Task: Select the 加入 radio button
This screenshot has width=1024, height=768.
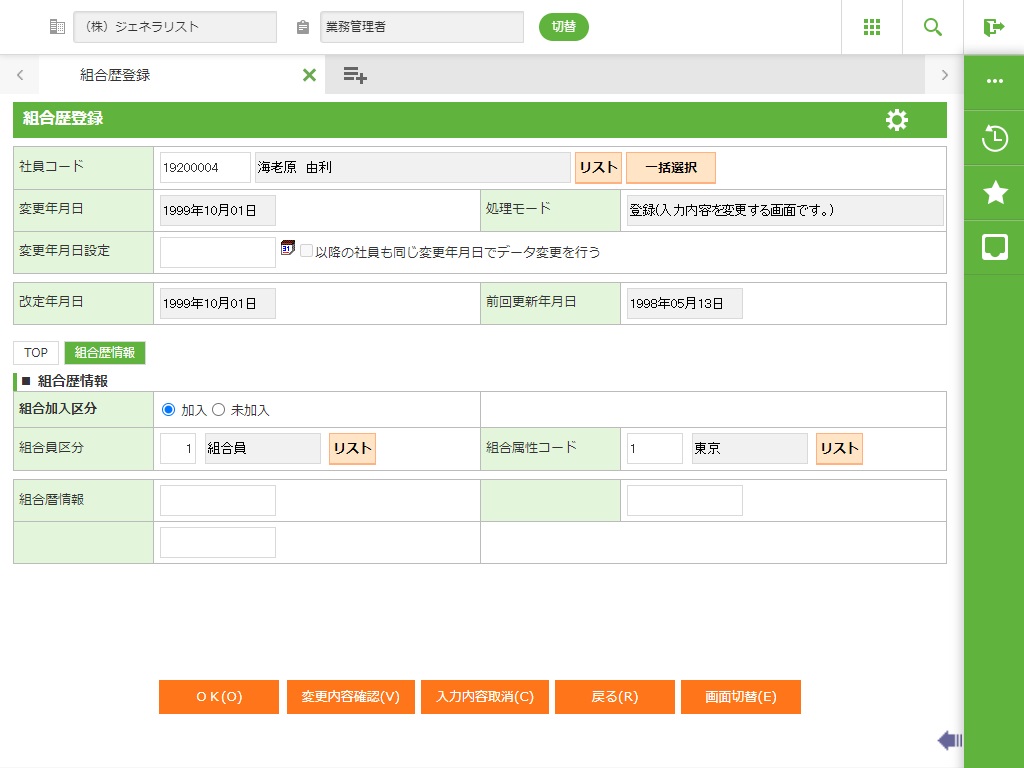Action: [x=168, y=410]
